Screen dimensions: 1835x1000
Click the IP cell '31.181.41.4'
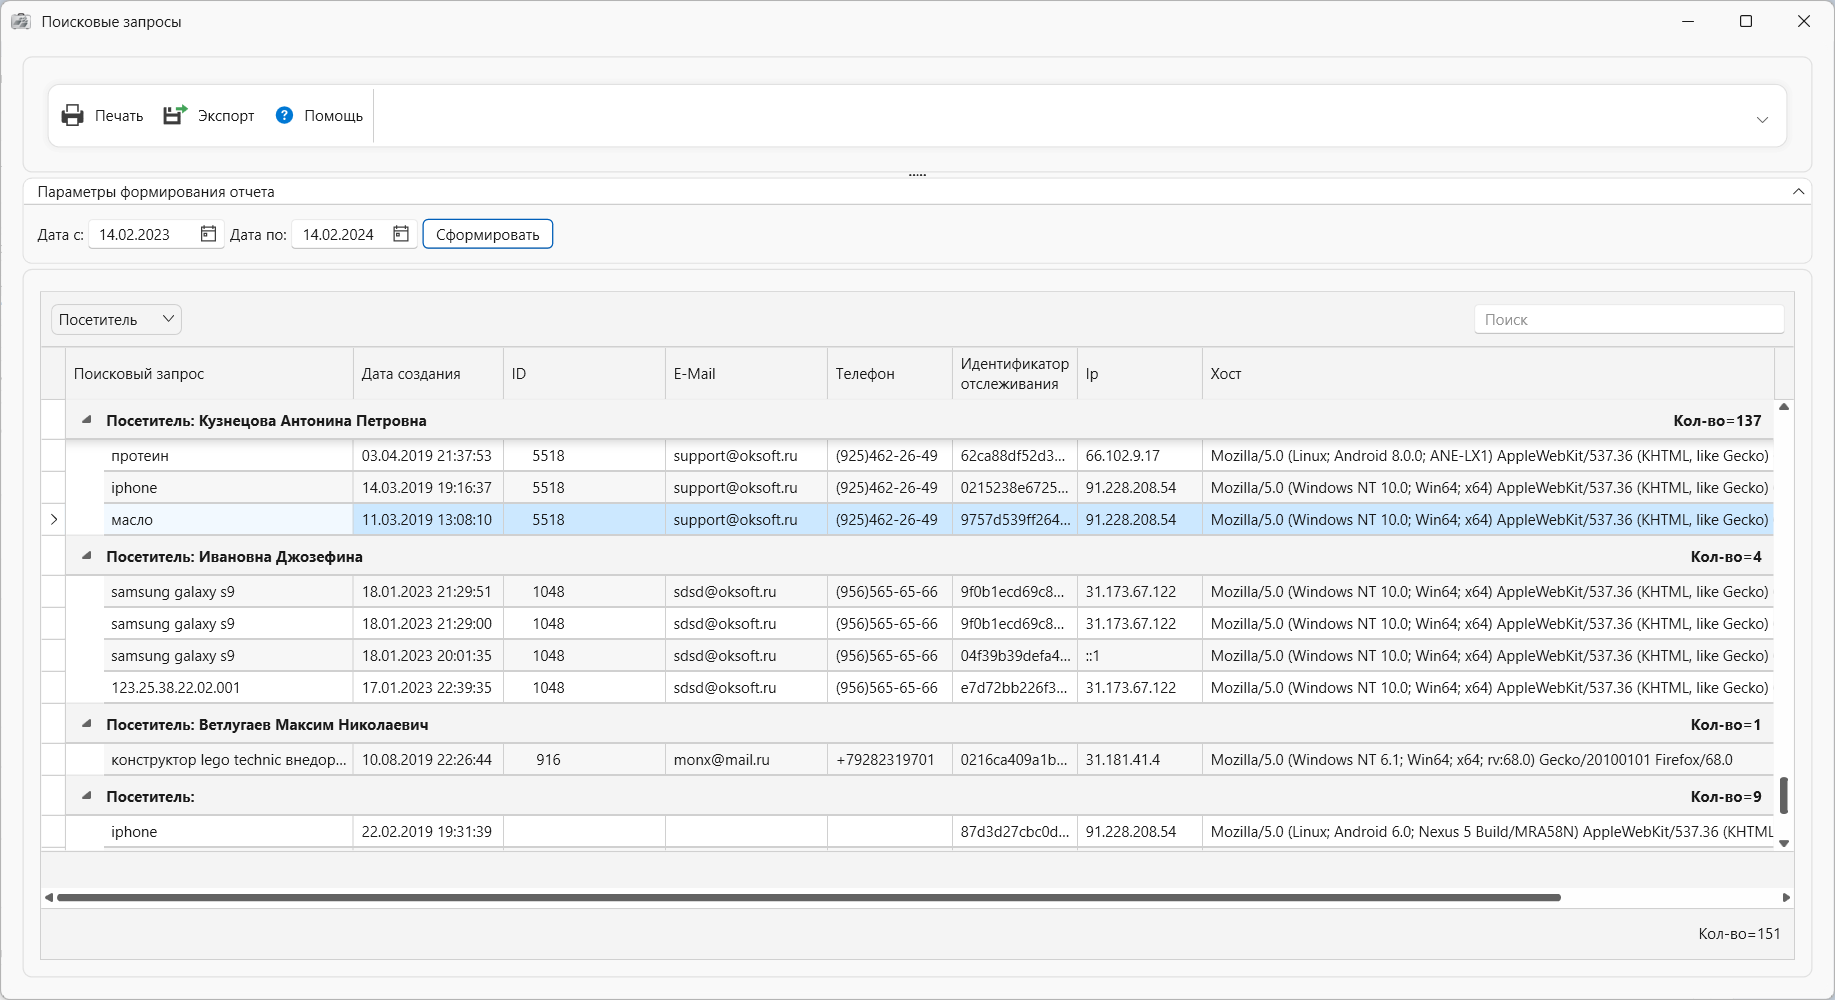[x=1140, y=760]
